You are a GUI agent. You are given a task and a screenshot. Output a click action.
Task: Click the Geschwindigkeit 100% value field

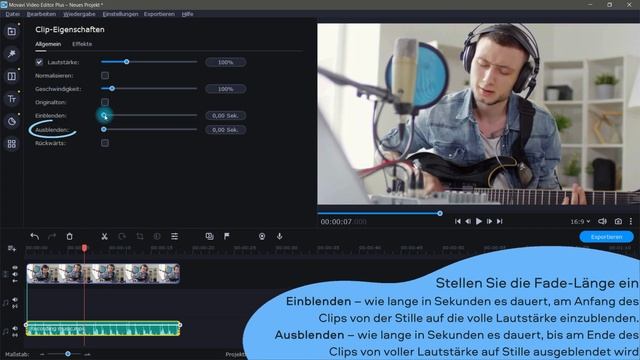(225, 89)
